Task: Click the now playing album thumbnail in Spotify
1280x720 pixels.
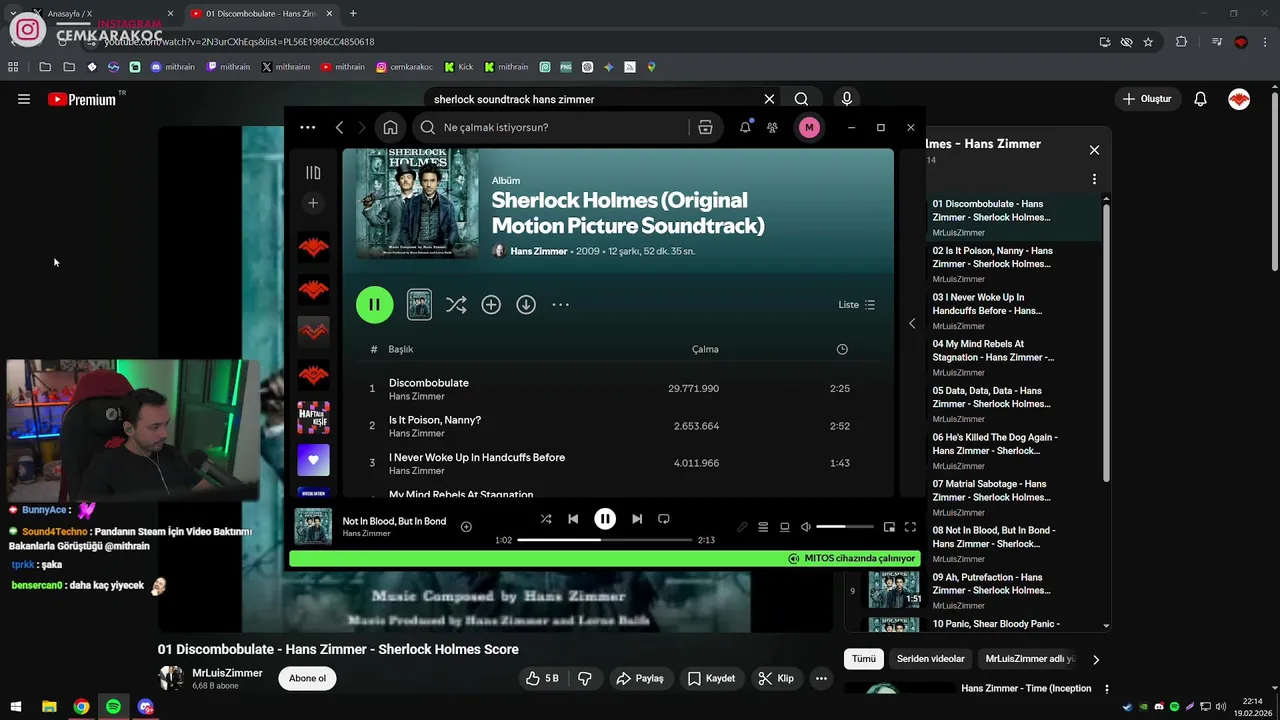Action: (x=313, y=526)
